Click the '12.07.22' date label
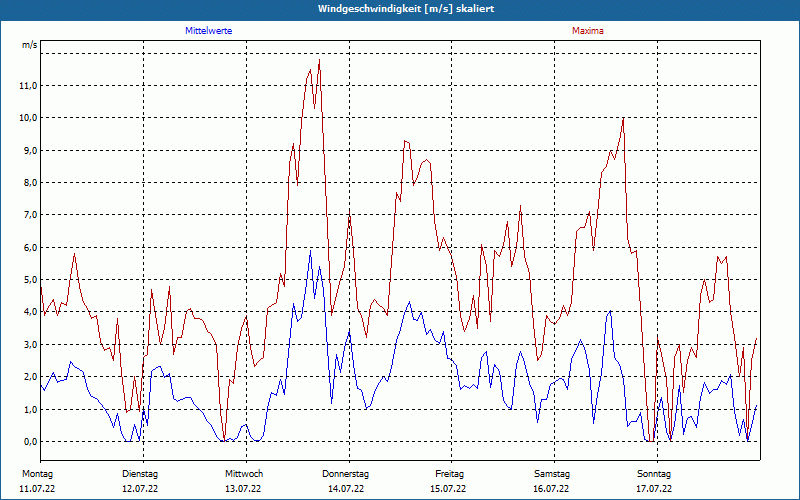This screenshot has height=500, width=800. pos(140,489)
